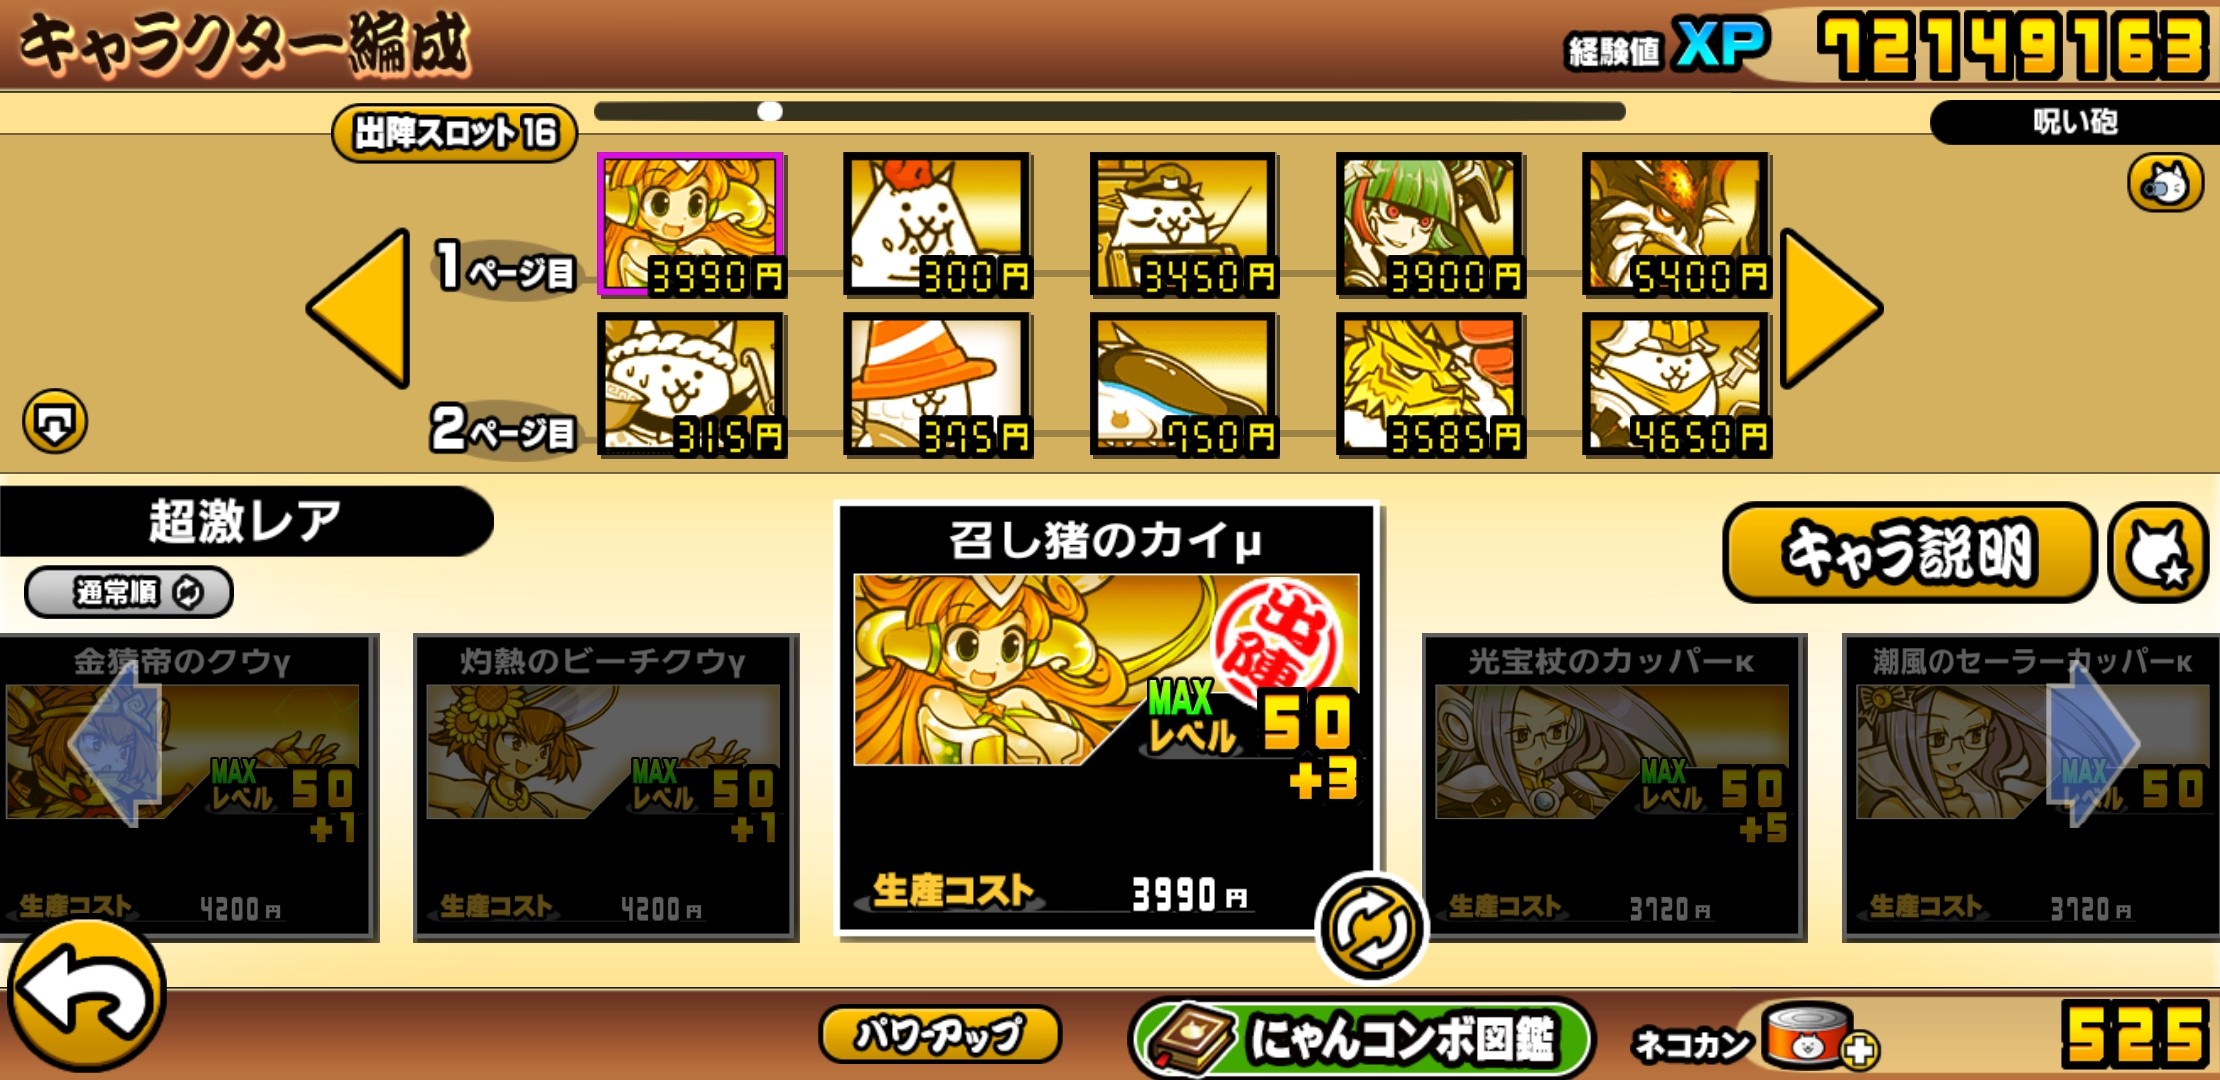Open the にゃんコンボ図鑑 combo book

1361,1038
